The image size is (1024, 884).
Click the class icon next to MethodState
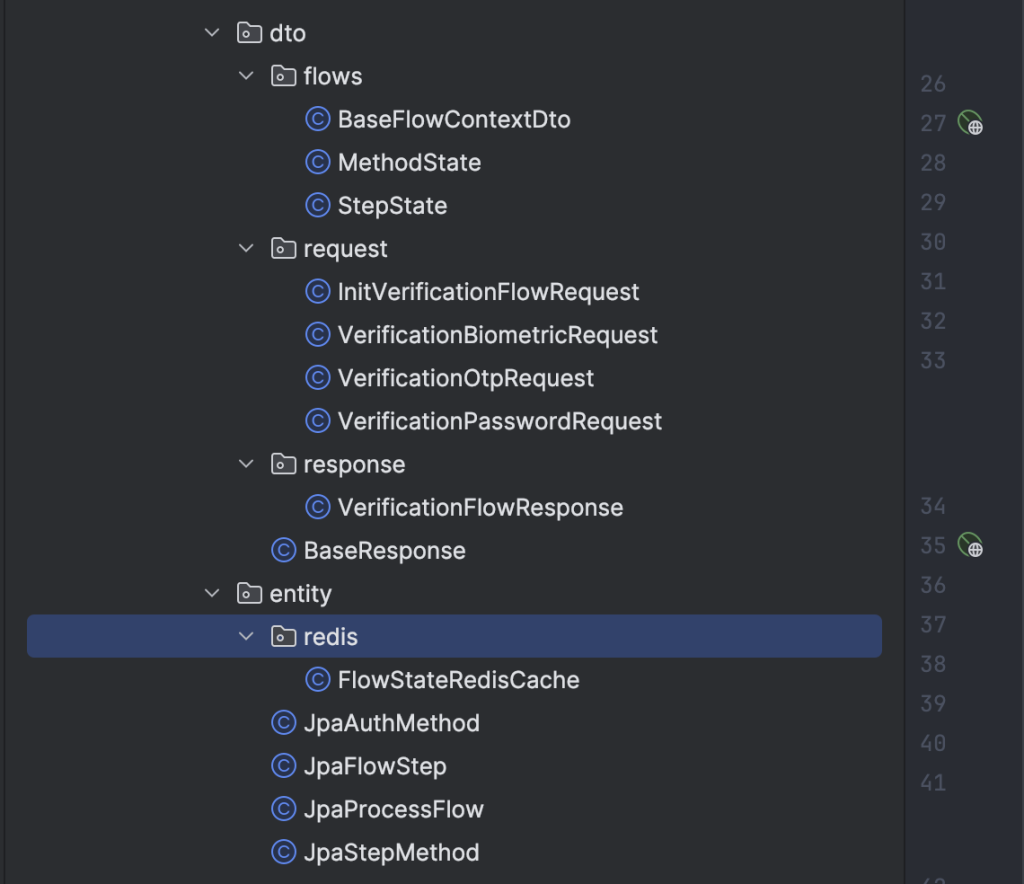coord(317,163)
